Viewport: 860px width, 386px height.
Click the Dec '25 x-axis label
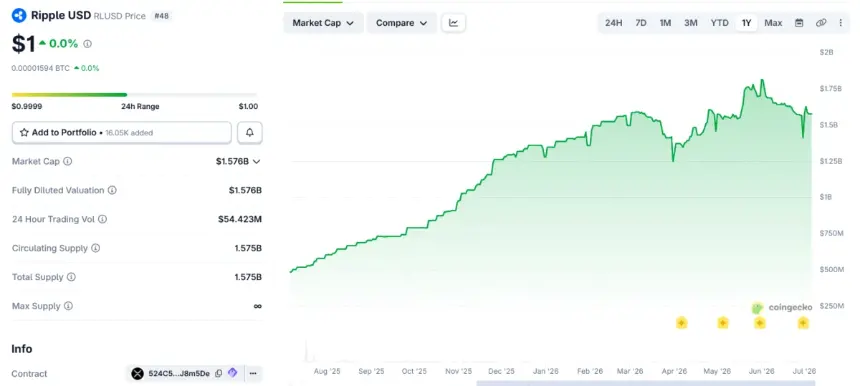[x=501, y=371]
